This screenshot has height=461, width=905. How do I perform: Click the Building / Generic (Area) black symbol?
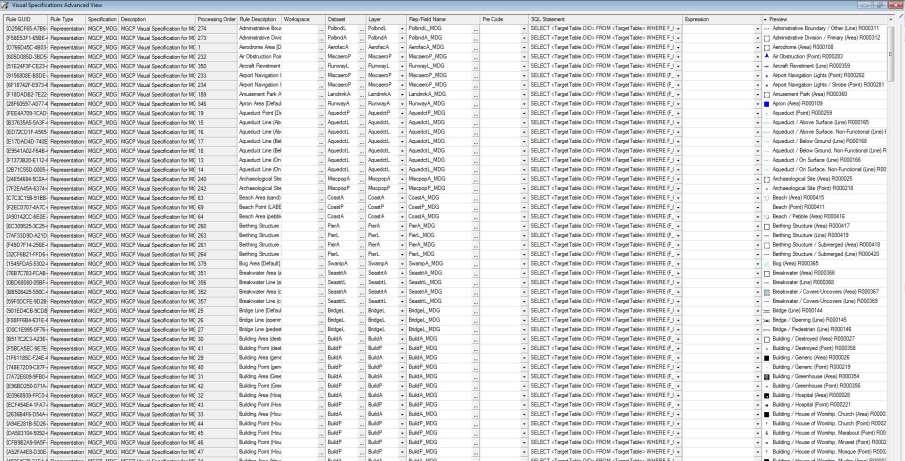(x=766, y=358)
